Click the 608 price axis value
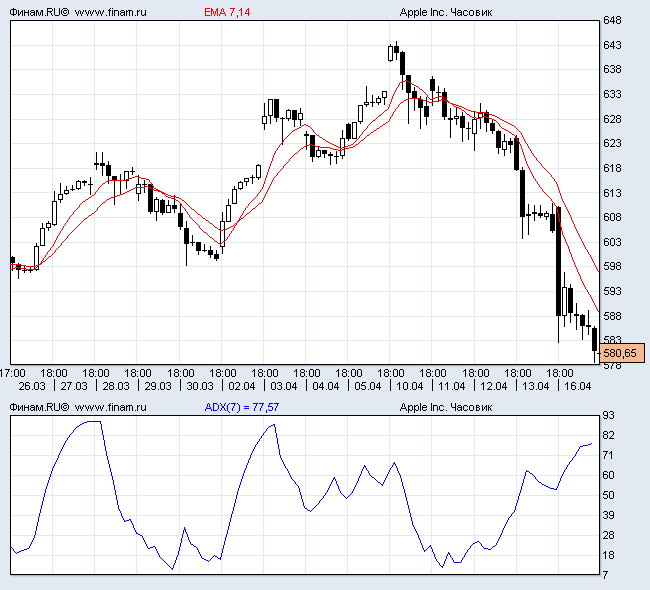 point(612,217)
